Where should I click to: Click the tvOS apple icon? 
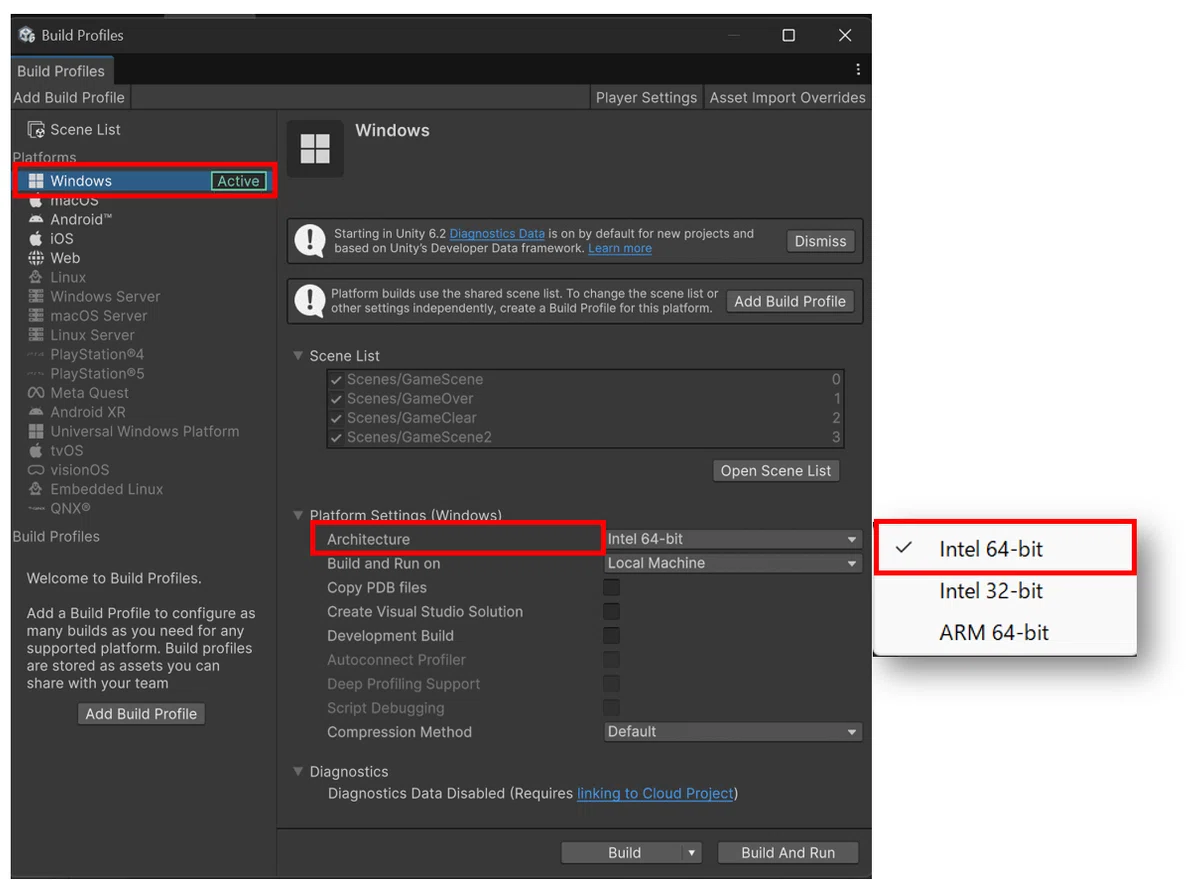36,451
